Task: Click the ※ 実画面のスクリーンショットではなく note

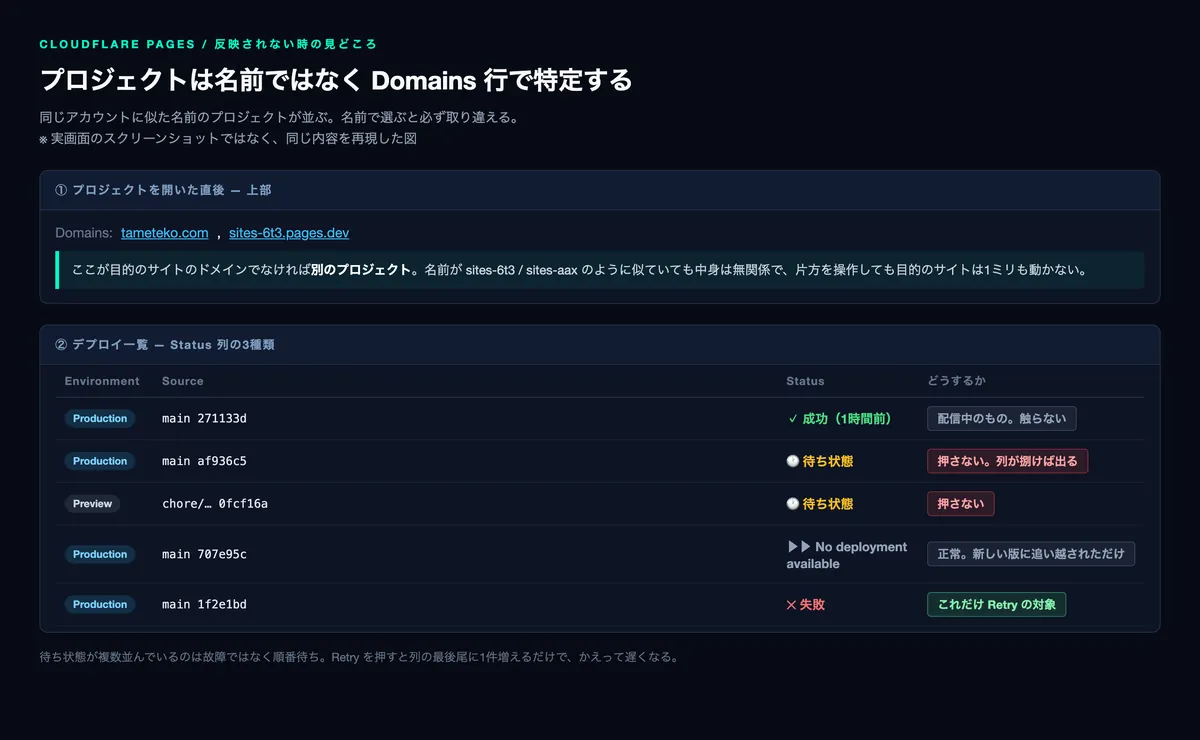Action: [x=228, y=139]
